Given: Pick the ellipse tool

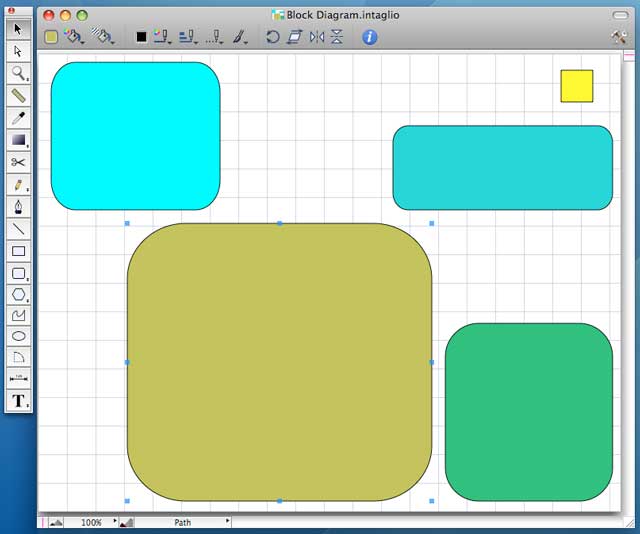Looking at the screenshot, I should coord(18,336).
